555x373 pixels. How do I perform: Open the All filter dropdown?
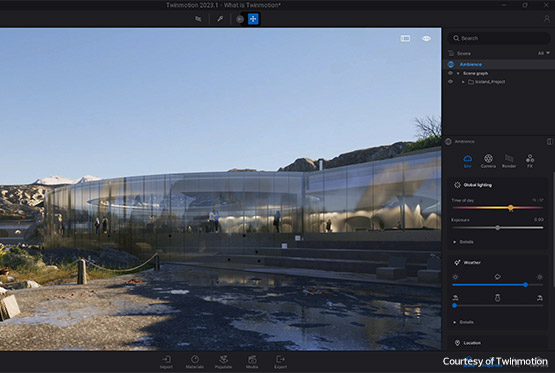tap(544, 53)
